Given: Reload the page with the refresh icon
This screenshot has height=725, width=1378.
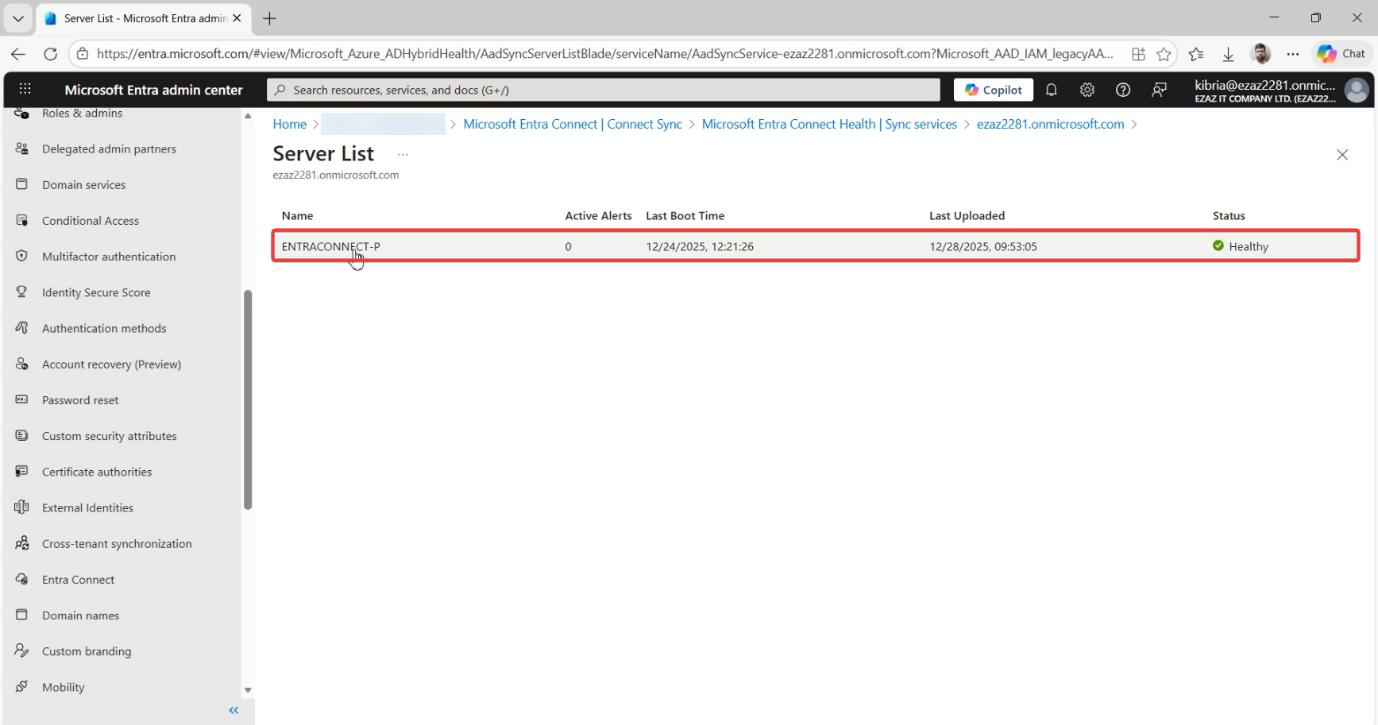Looking at the screenshot, I should pyautogui.click(x=50, y=54).
